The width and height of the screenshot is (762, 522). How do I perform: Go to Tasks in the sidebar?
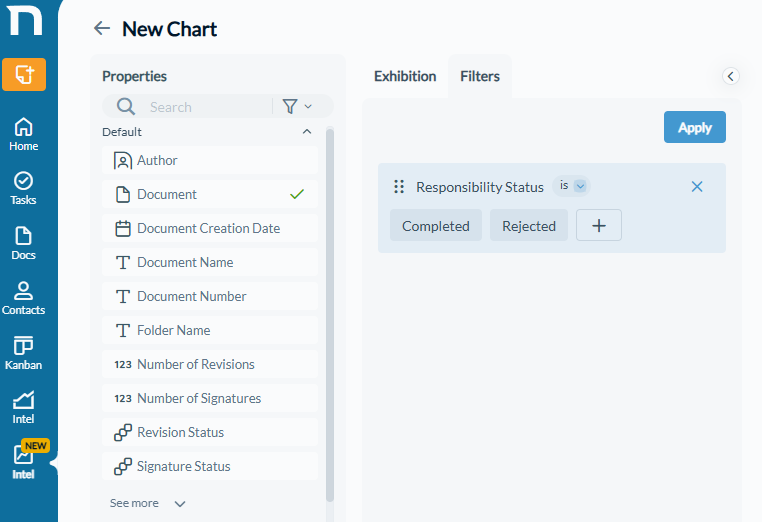tap(23, 188)
